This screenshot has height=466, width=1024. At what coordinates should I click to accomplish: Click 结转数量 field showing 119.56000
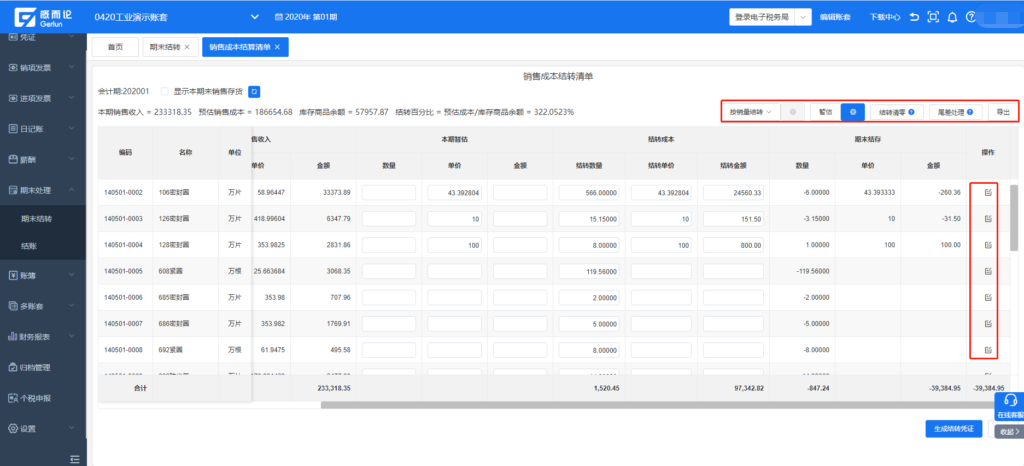588,271
